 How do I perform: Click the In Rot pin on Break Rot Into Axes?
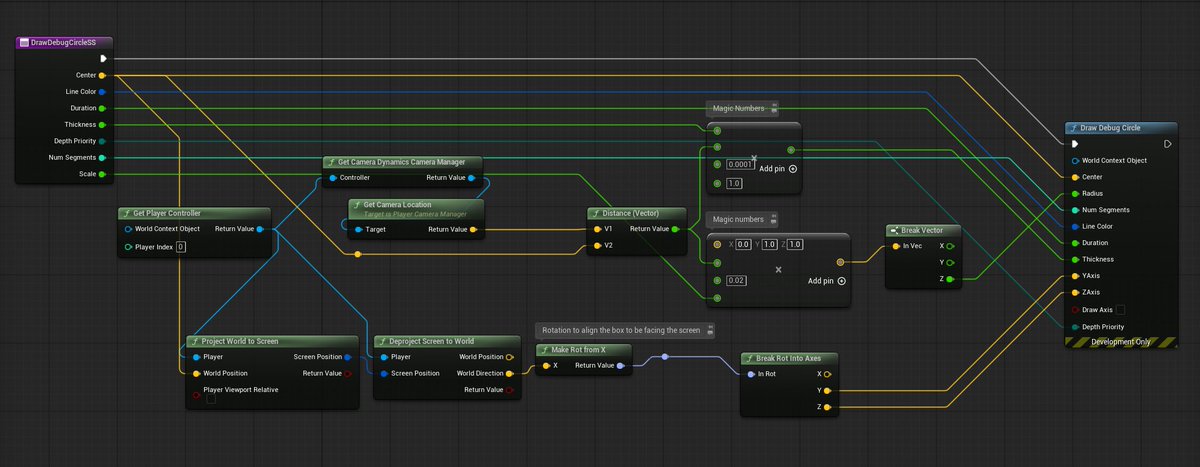pos(750,374)
